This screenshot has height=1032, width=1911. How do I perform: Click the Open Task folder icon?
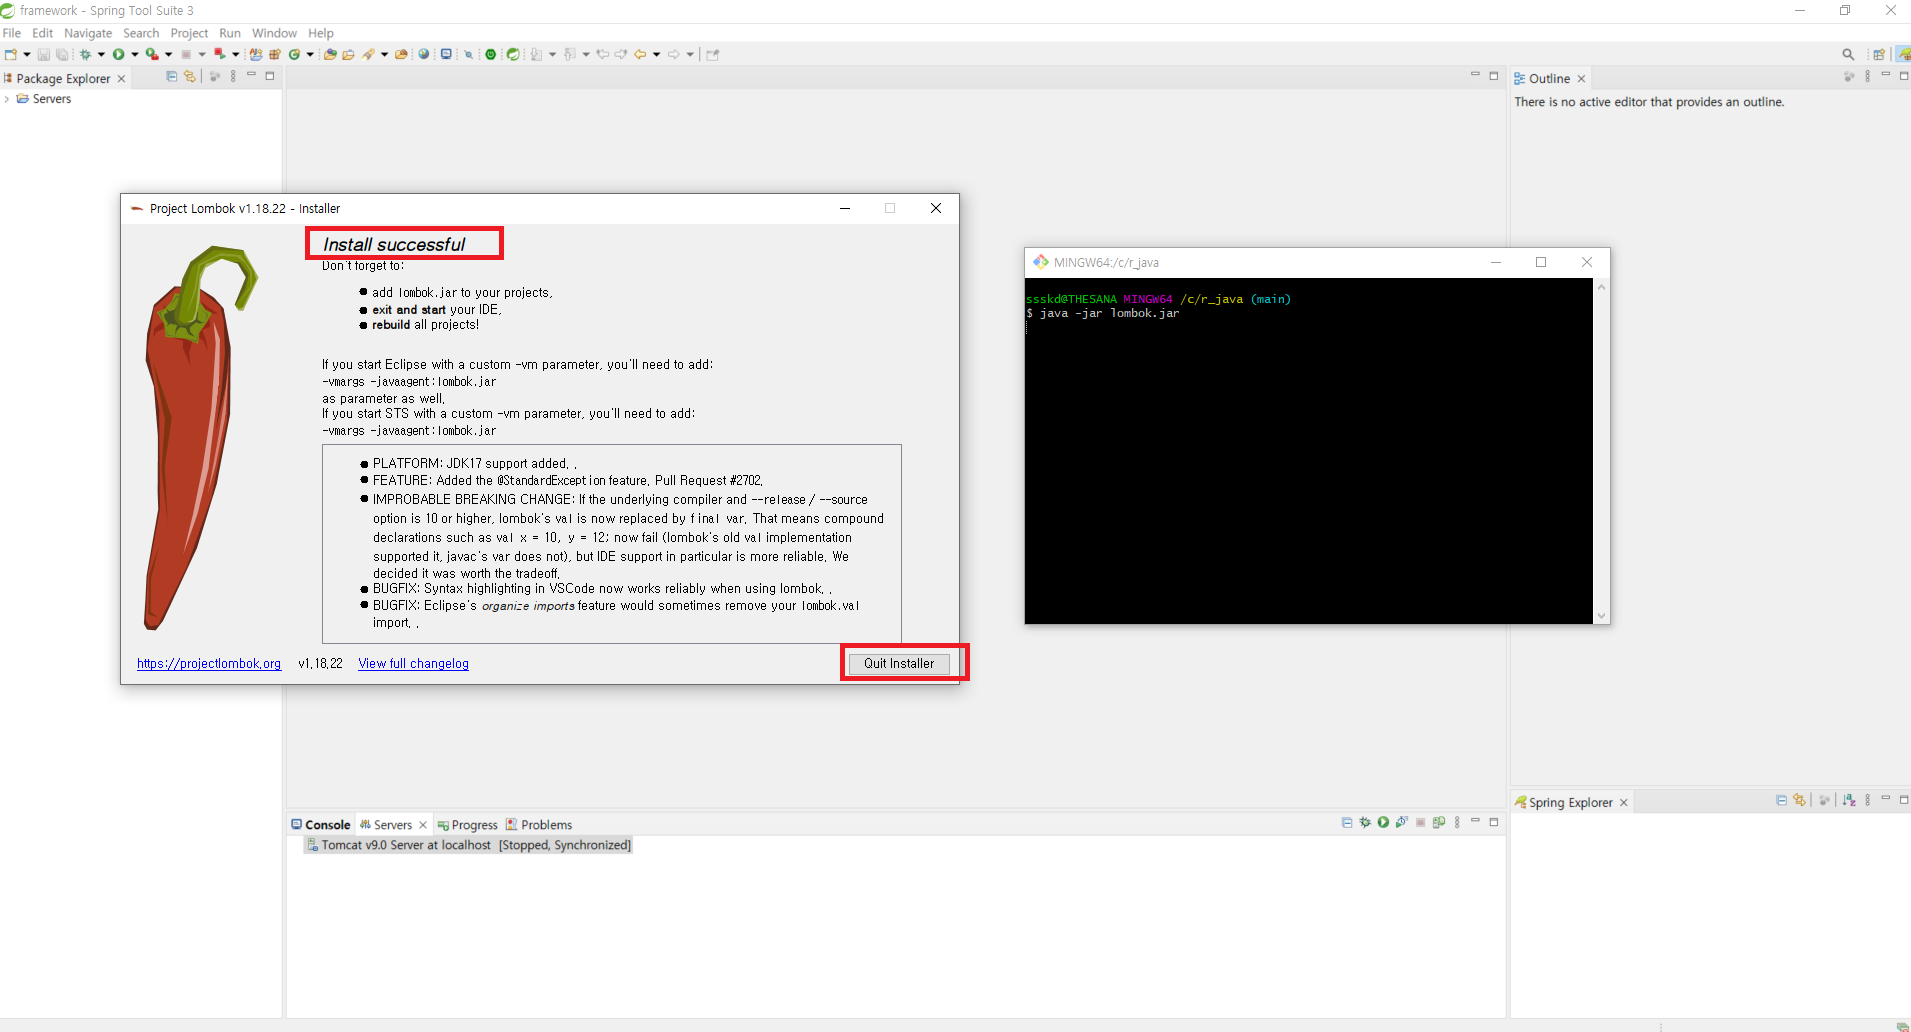click(x=349, y=54)
